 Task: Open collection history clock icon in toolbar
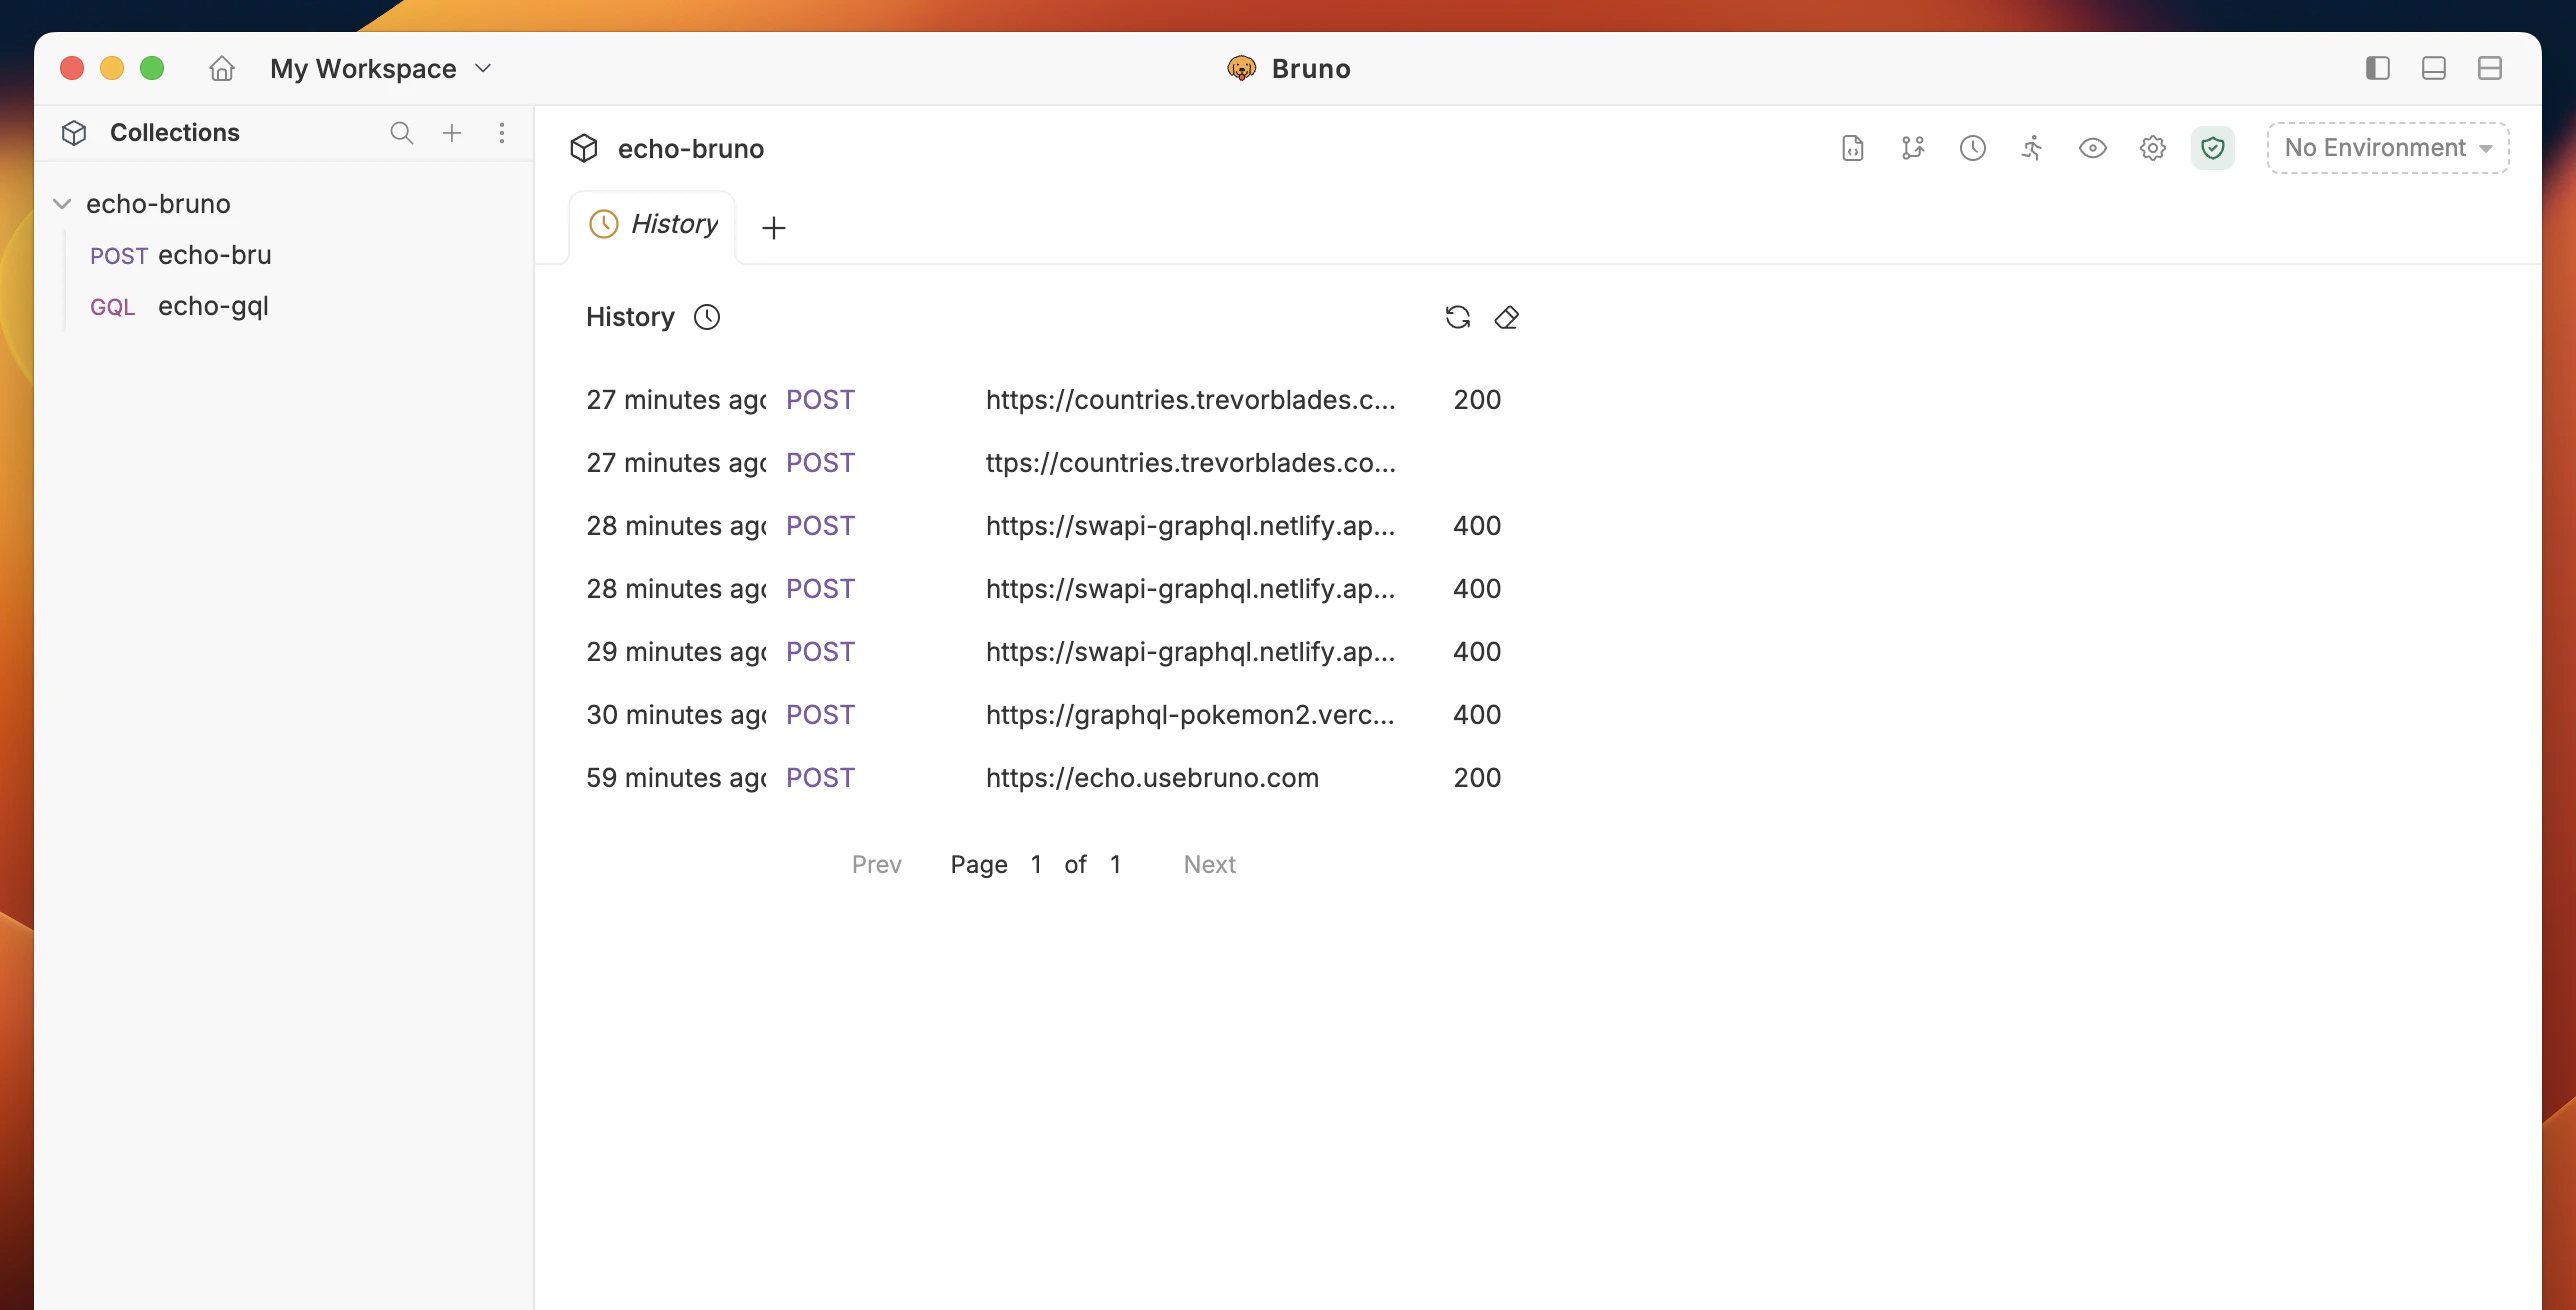click(x=1972, y=148)
